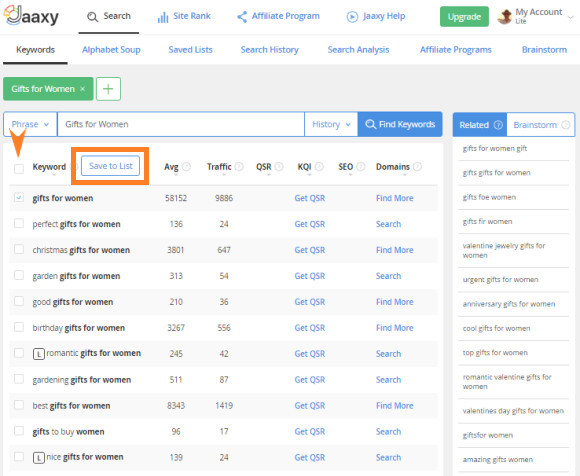Screen dimensions: 580x476
Task: Expand the My Account menu chevron
Action: click(x=570, y=17)
